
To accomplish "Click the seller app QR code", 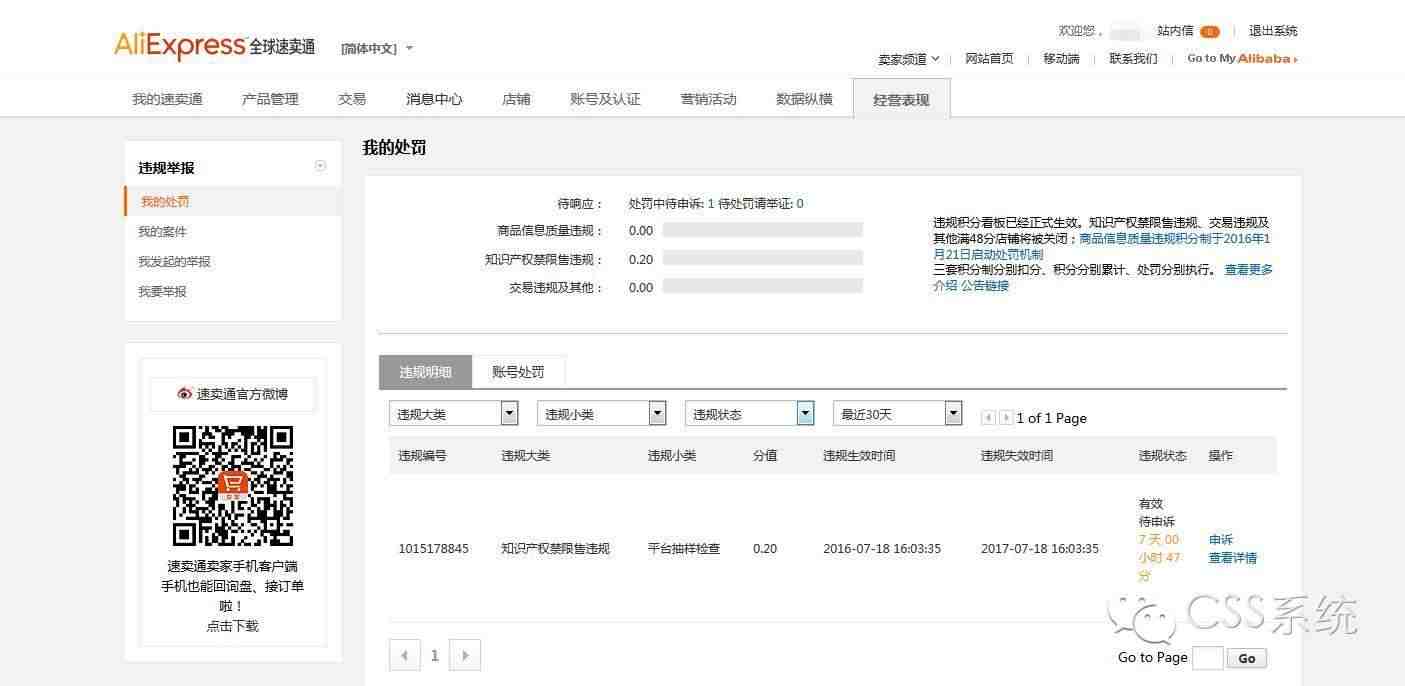I will [233, 486].
